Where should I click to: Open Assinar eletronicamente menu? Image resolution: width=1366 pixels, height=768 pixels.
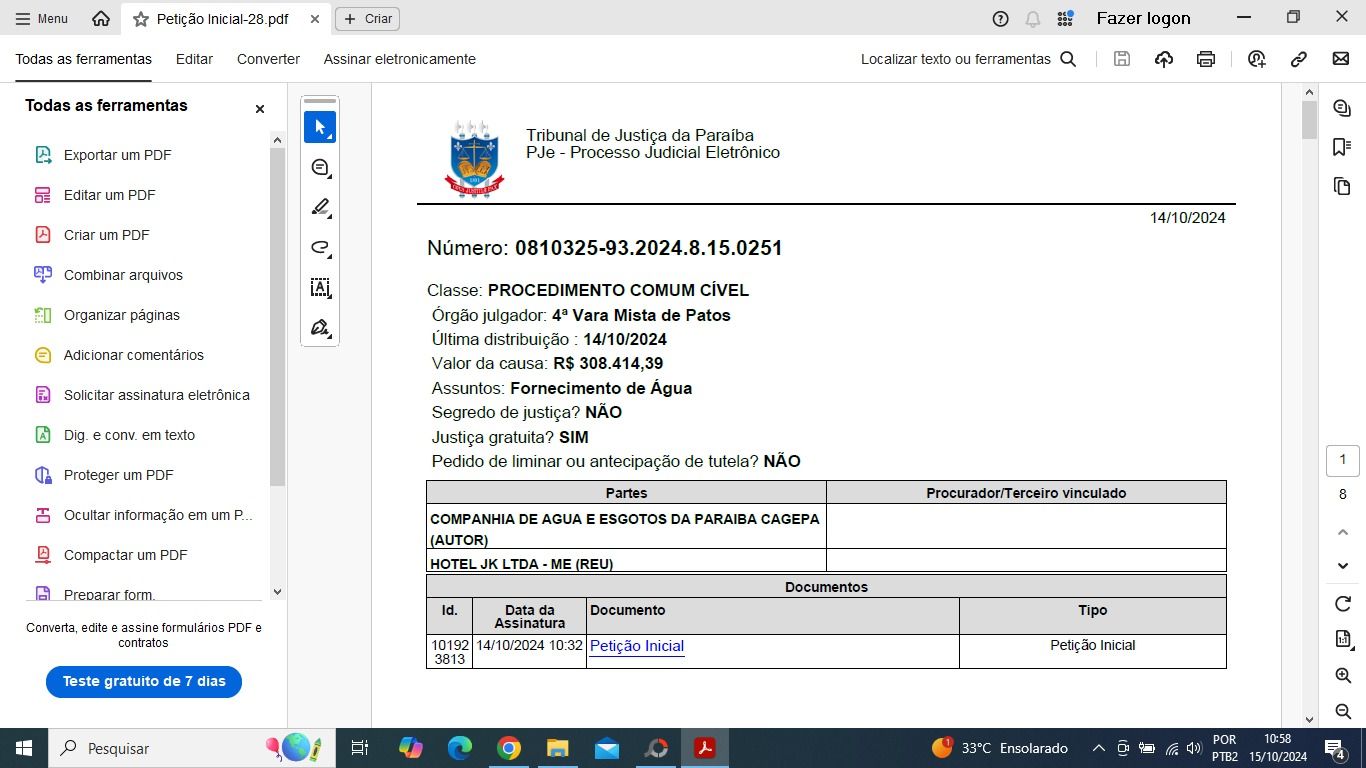point(399,59)
